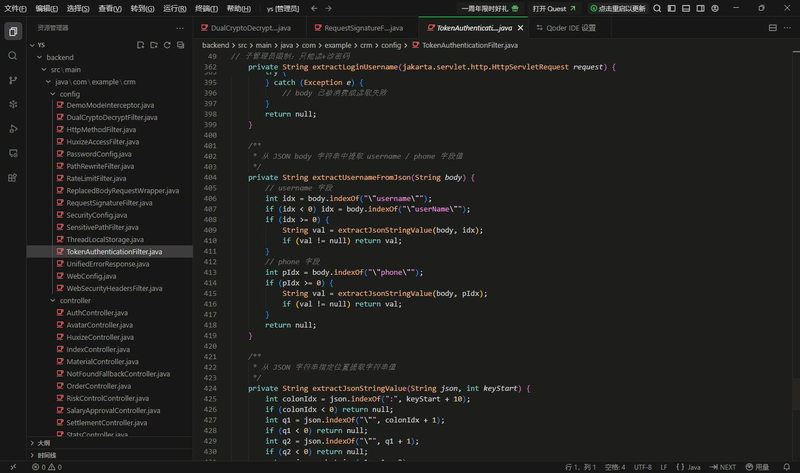Open the Edit menu
The image size is (800, 473).
click(46, 8)
